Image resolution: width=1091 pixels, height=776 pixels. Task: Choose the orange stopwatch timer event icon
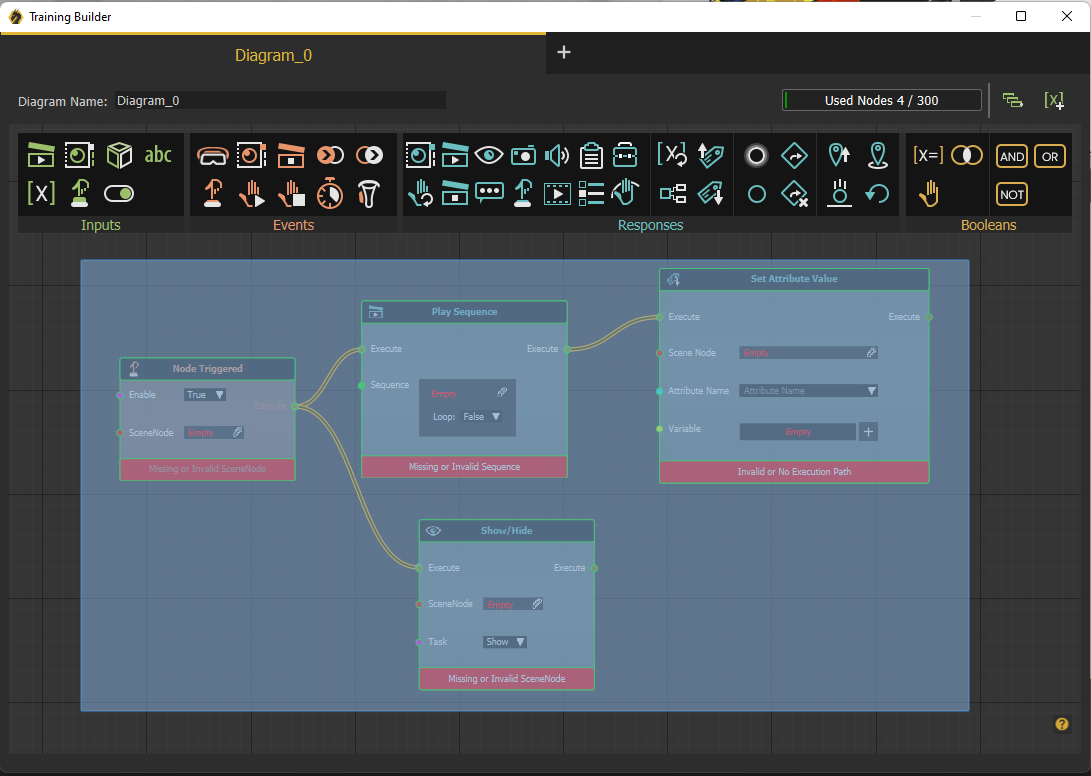[x=330, y=193]
